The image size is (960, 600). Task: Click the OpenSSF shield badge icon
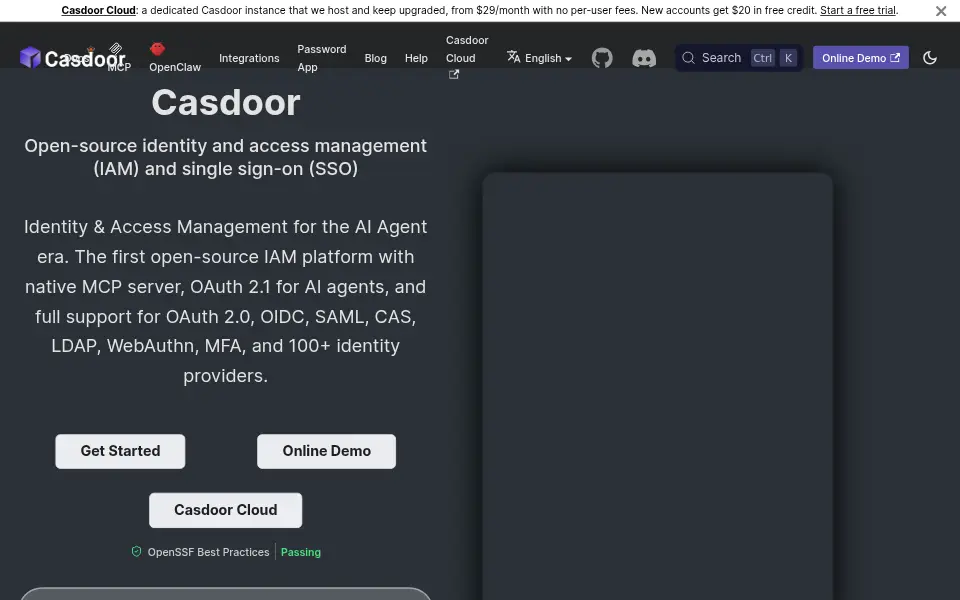click(x=137, y=552)
